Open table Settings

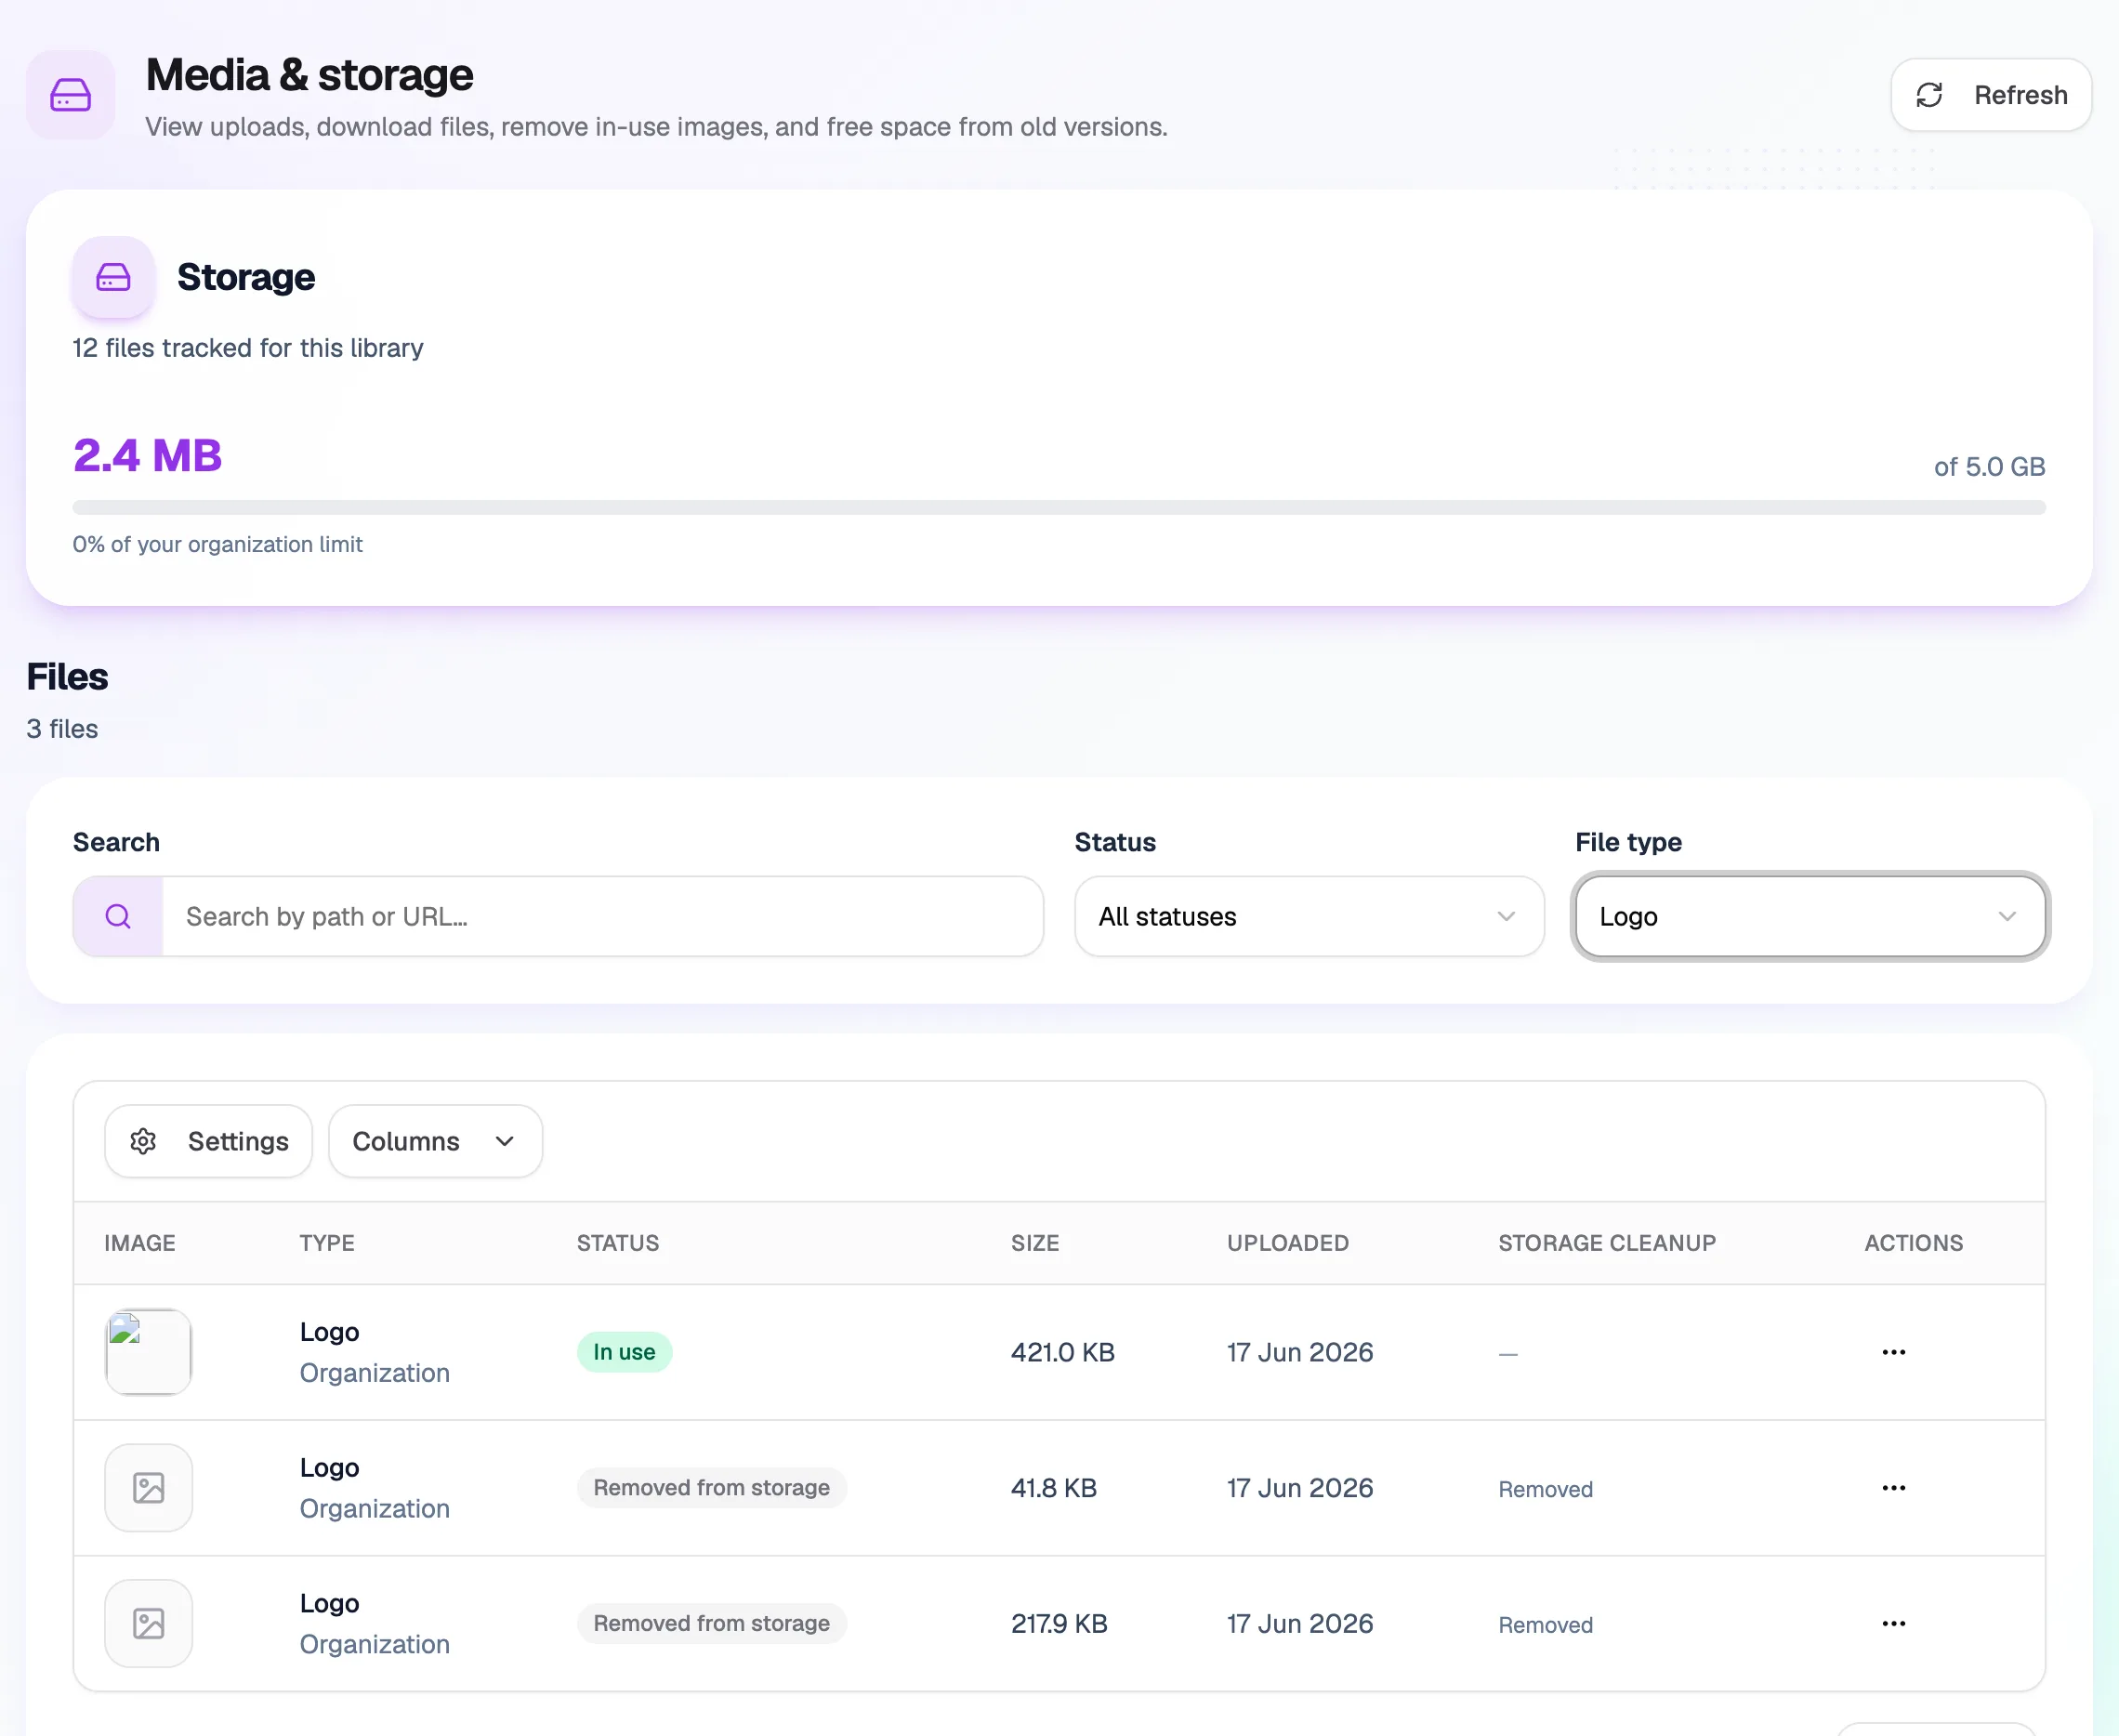(x=208, y=1141)
